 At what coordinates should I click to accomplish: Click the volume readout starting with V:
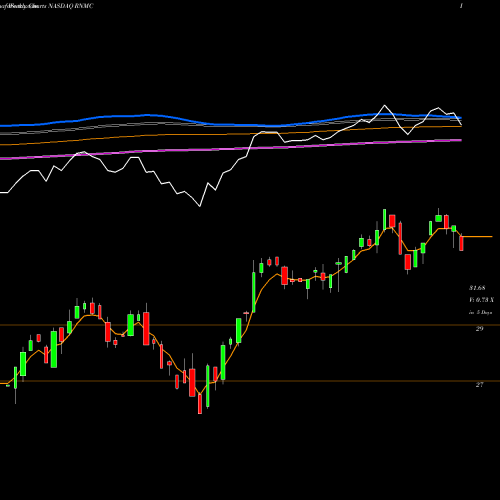tap(481, 300)
